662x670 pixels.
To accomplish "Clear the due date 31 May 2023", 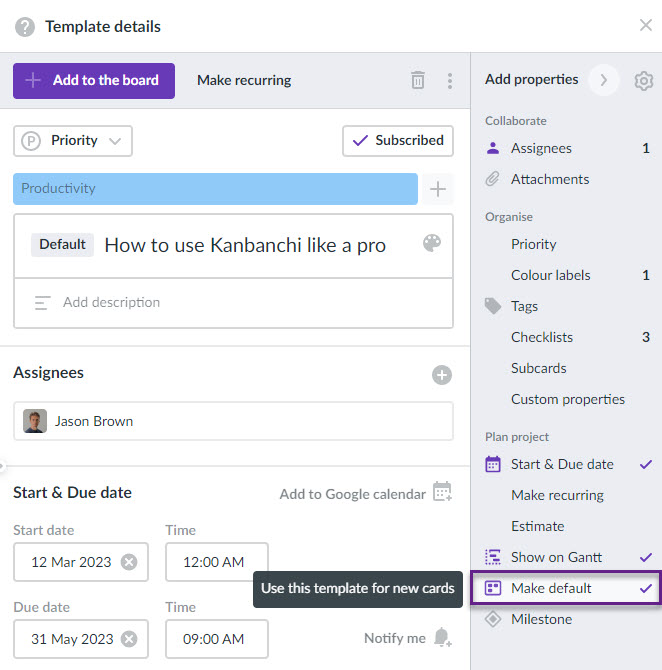I will (129, 639).
